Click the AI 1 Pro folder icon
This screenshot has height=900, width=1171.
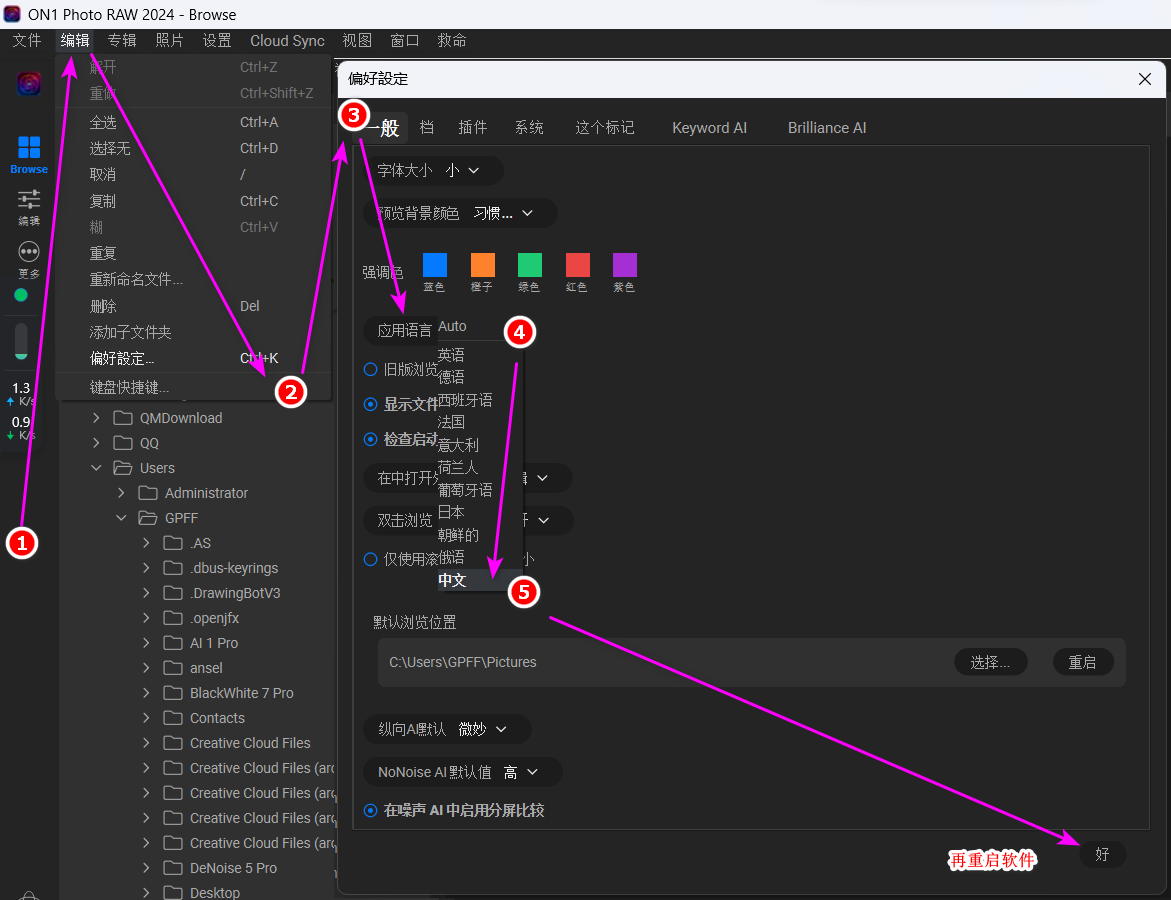pos(173,643)
